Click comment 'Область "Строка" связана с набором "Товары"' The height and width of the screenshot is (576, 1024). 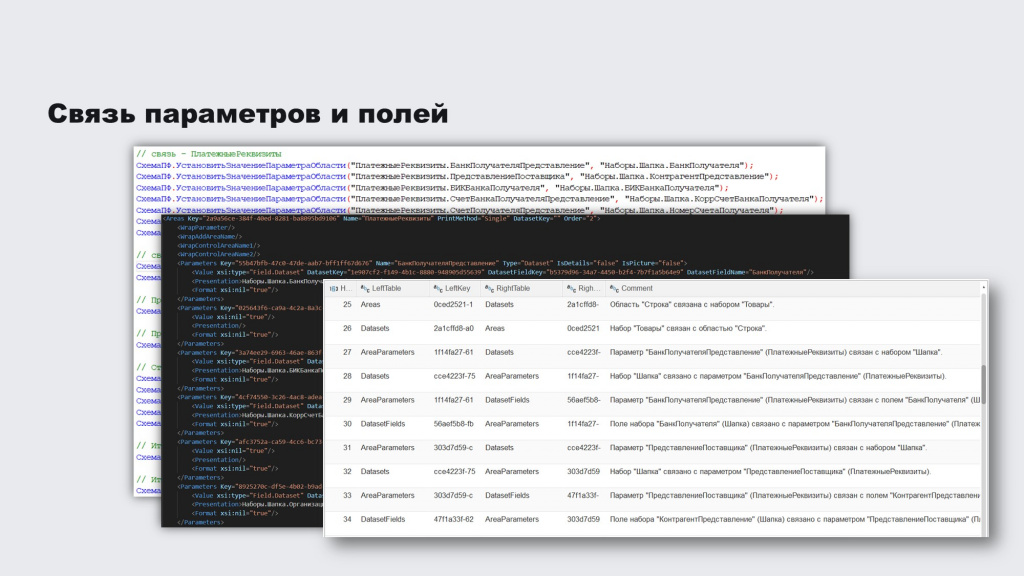692,305
